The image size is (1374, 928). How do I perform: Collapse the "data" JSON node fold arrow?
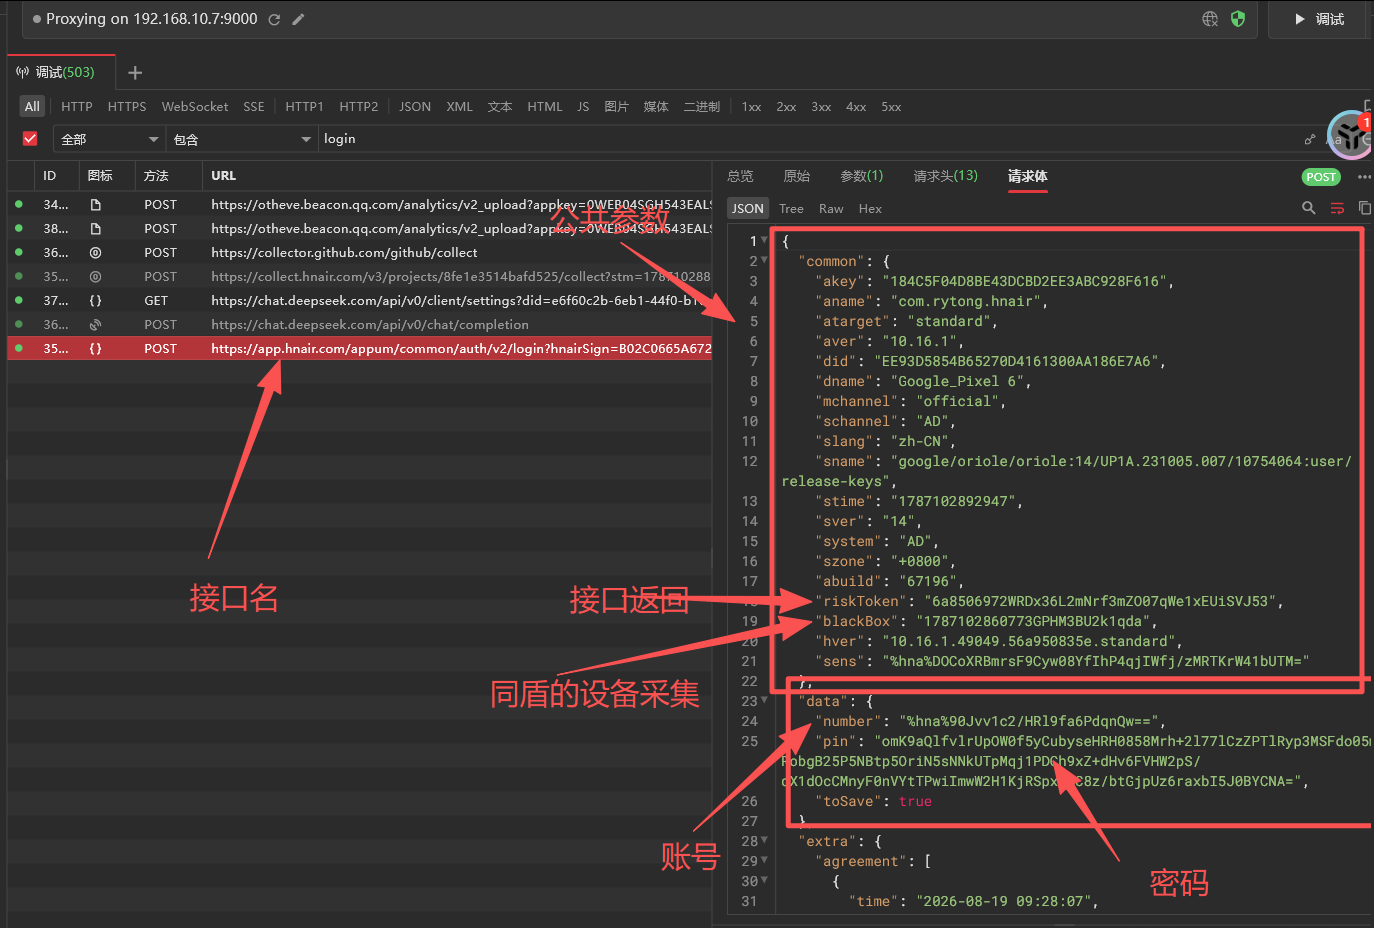click(x=765, y=700)
